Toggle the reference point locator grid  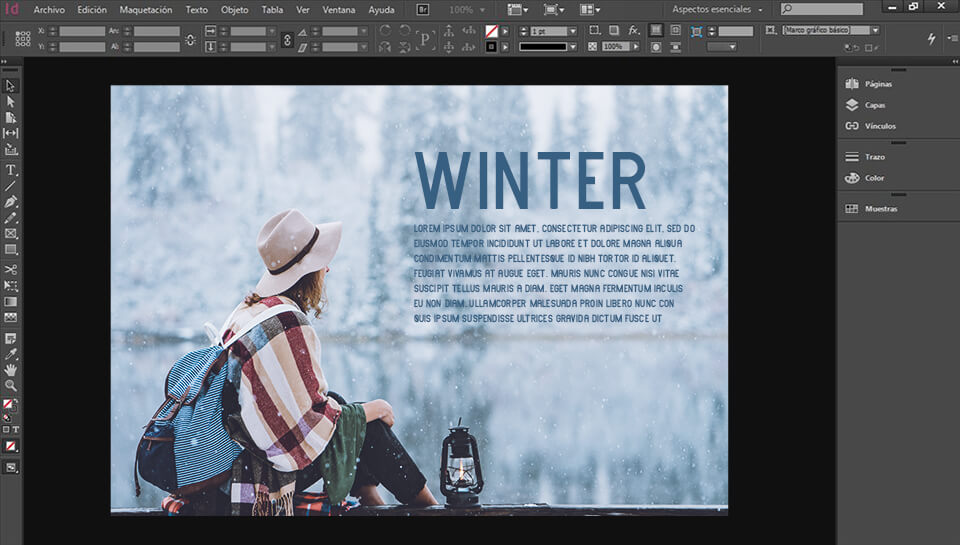click(22, 39)
